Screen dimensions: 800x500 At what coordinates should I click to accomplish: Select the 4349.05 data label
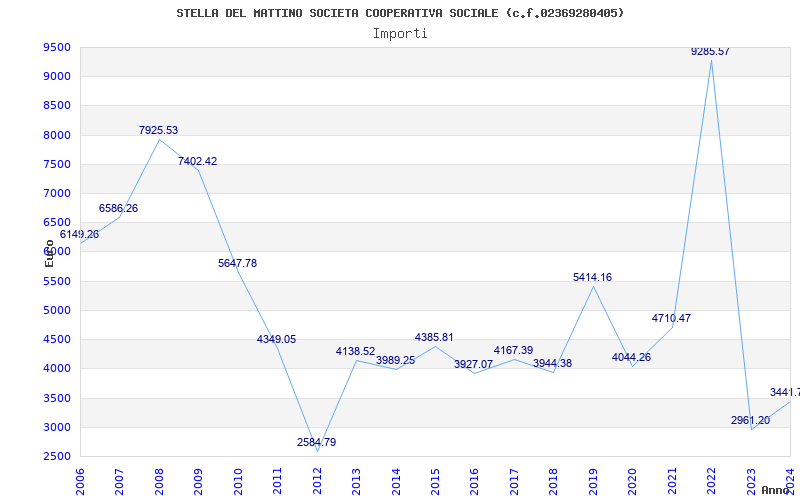277,339
